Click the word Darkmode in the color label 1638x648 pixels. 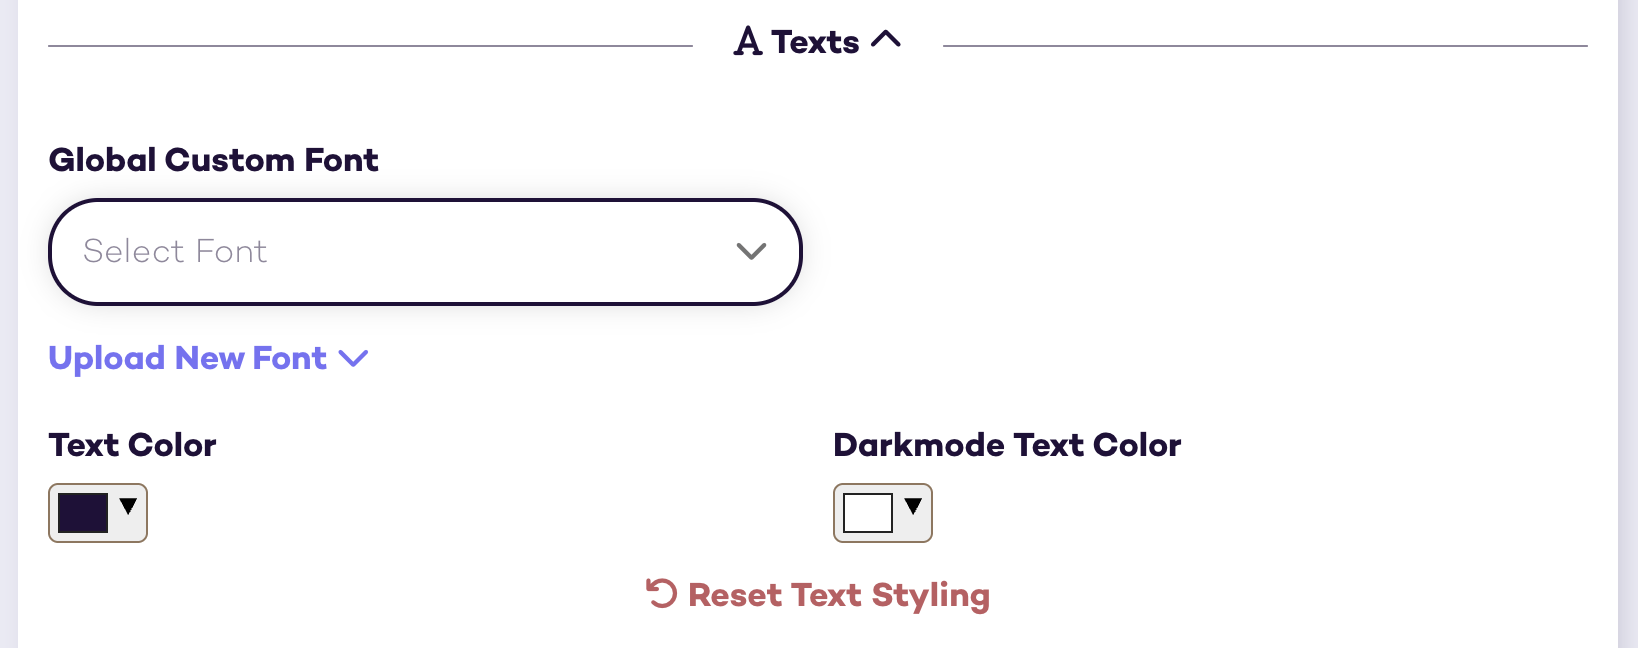tap(918, 445)
